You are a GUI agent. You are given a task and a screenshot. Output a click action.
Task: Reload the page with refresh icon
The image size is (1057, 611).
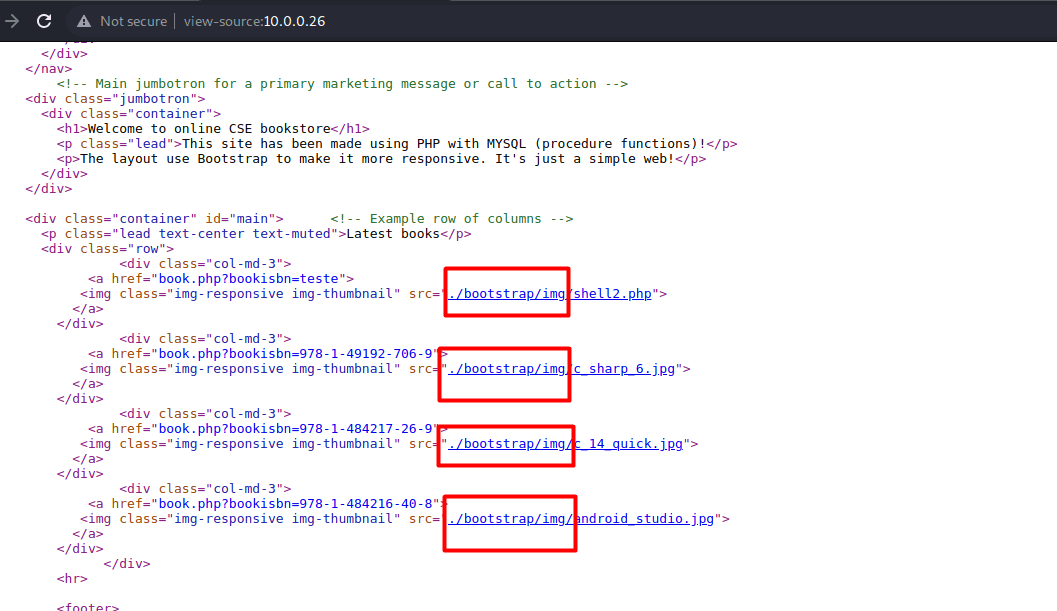coord(44,21)
